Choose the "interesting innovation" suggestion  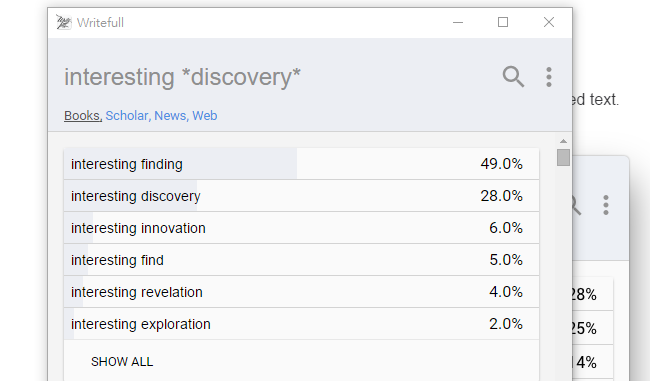[301, 228]
